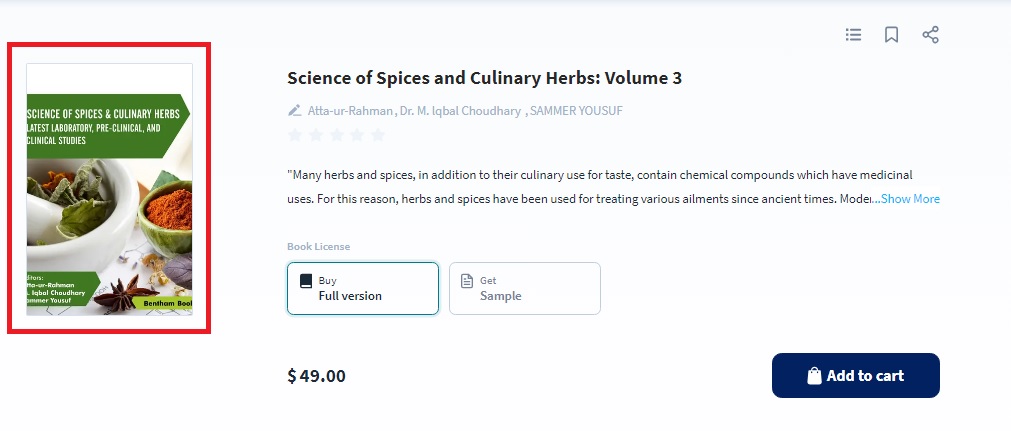1011x431 pixels.
Task: Rate the book one star
Action: click(295, 135)
